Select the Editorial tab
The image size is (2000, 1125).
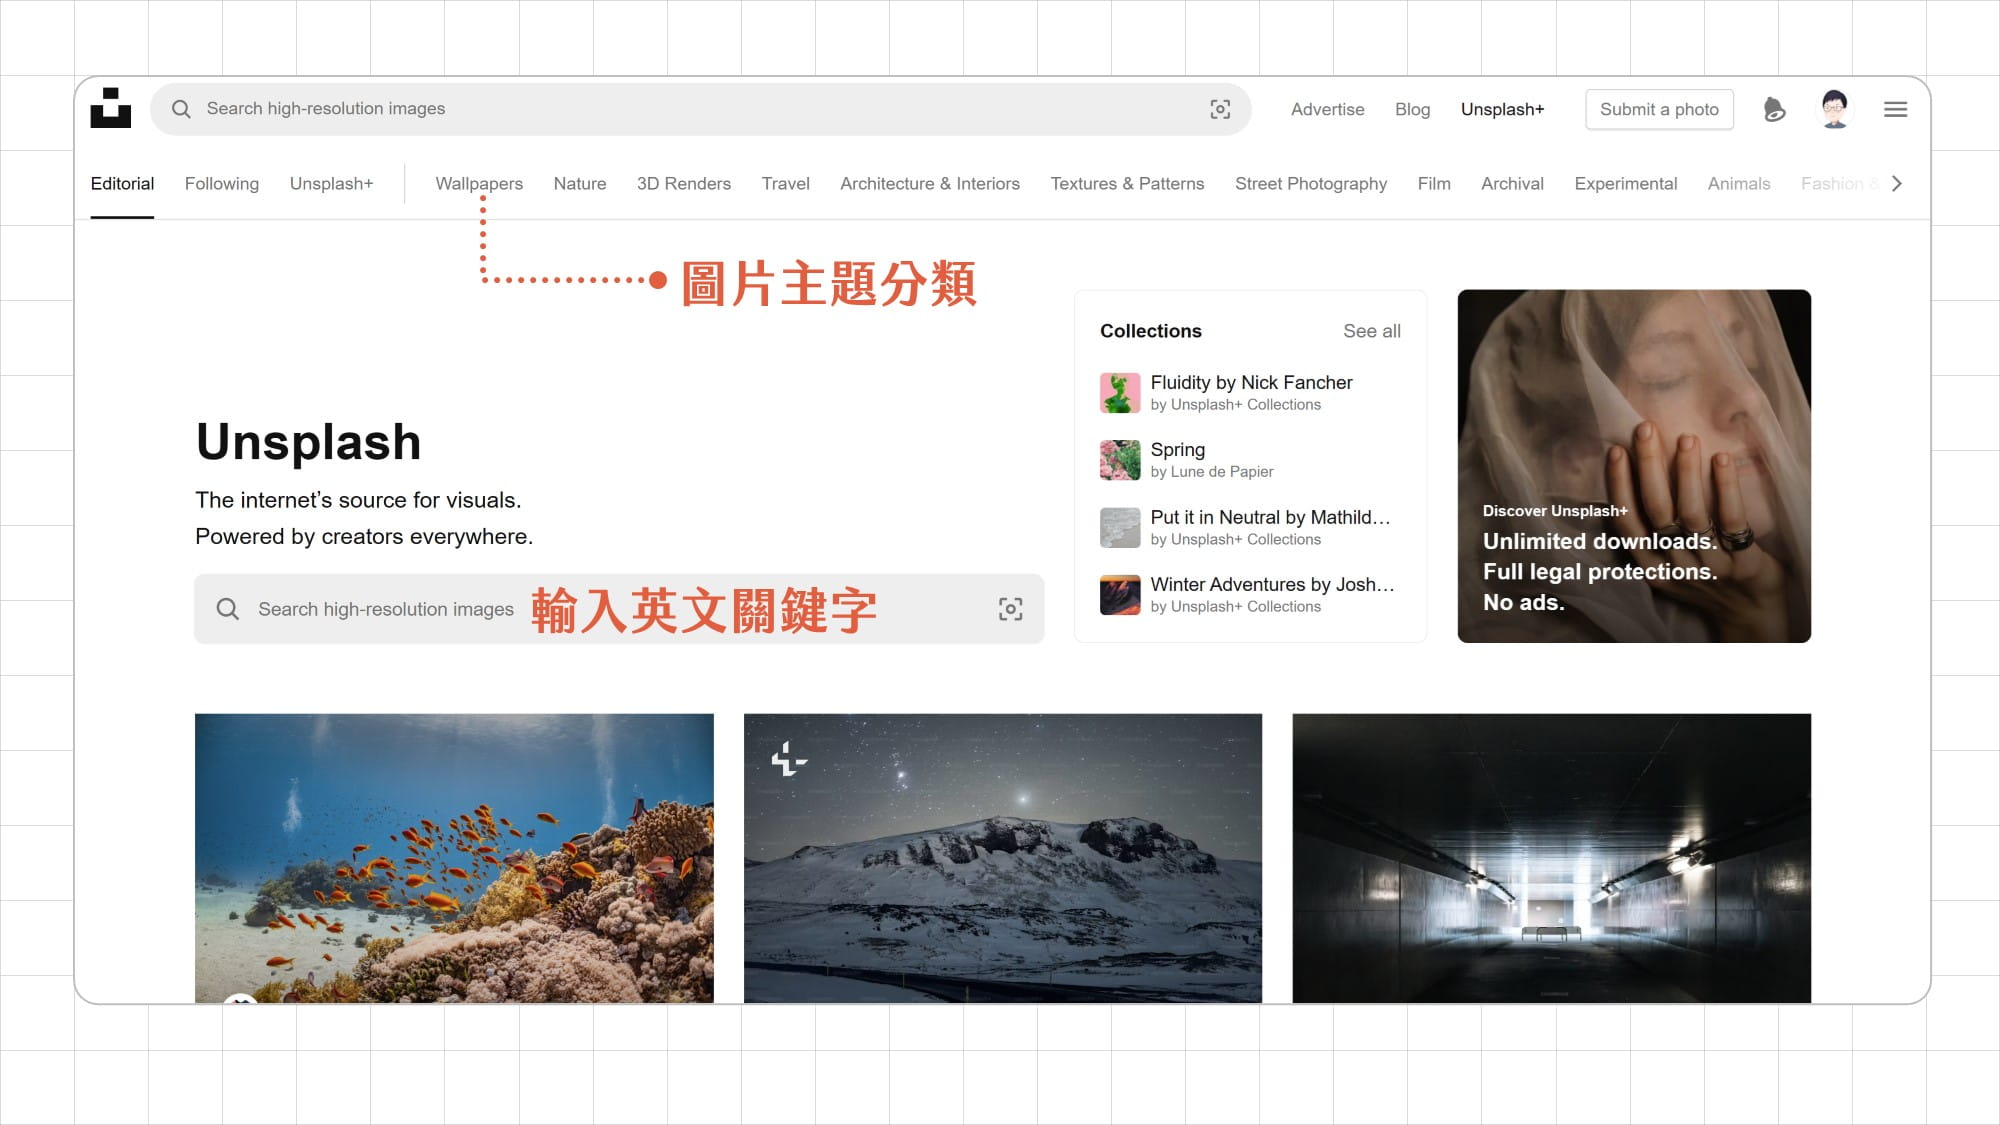pos(122,184)
